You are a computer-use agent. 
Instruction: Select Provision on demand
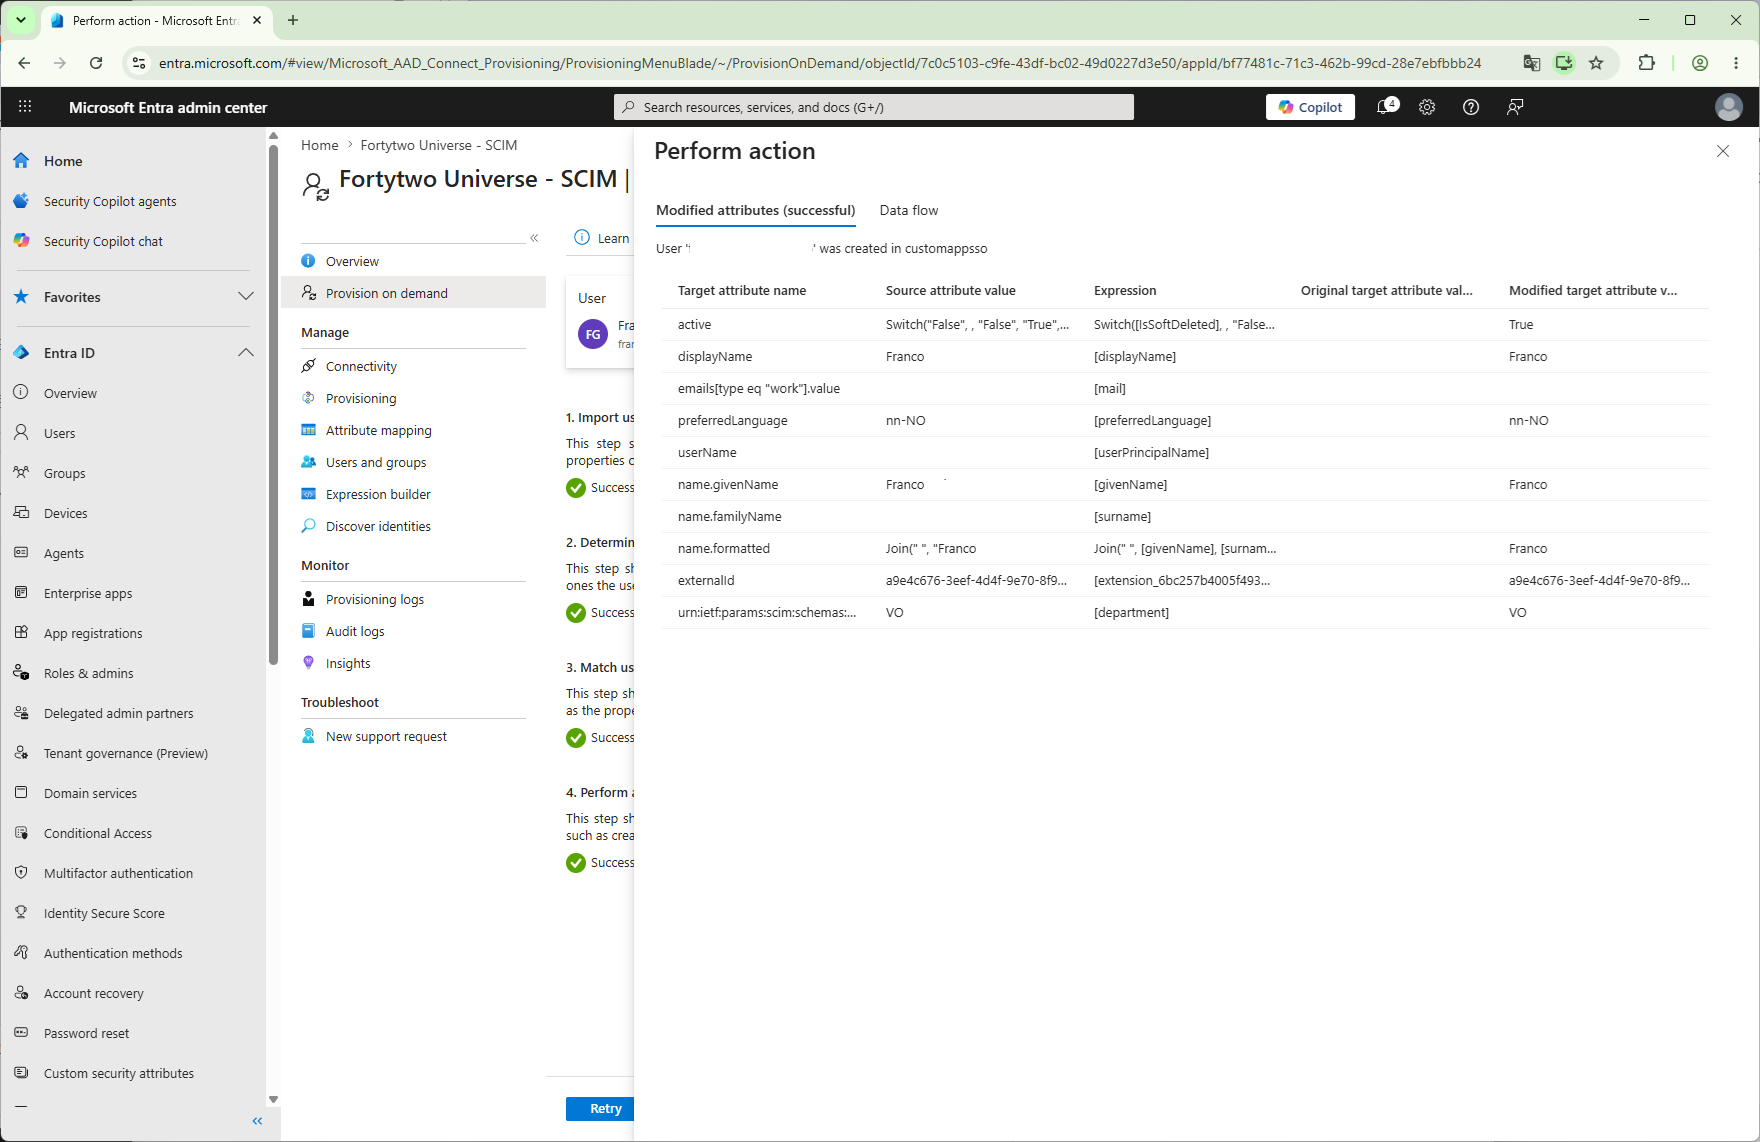(x=413, y=293)
